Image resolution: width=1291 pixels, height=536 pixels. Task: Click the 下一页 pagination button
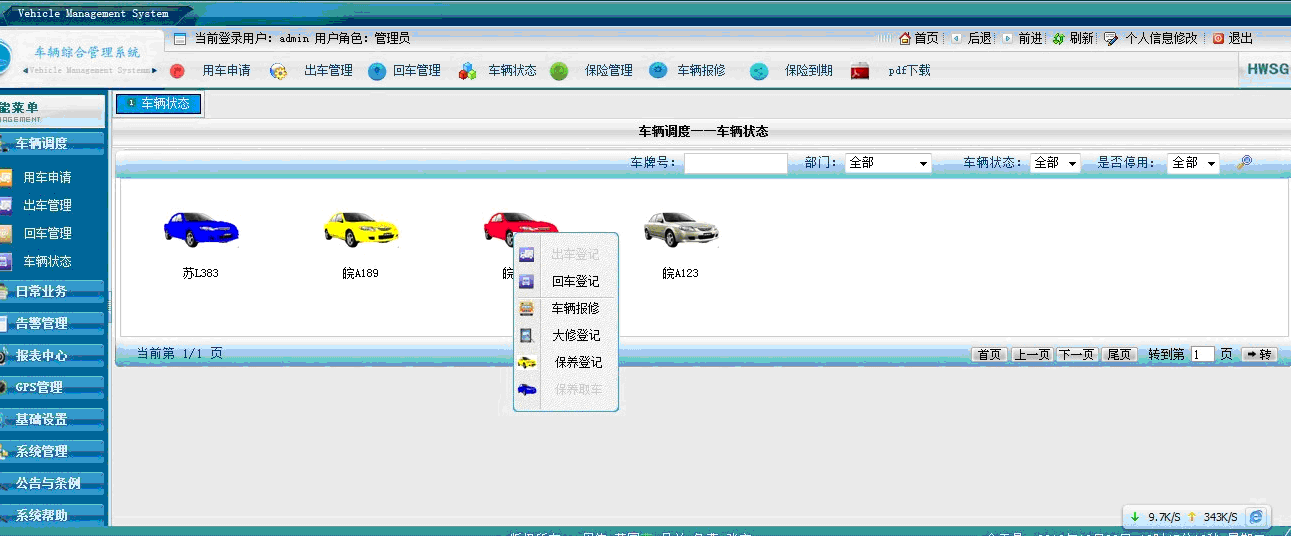coord(1076,355)
